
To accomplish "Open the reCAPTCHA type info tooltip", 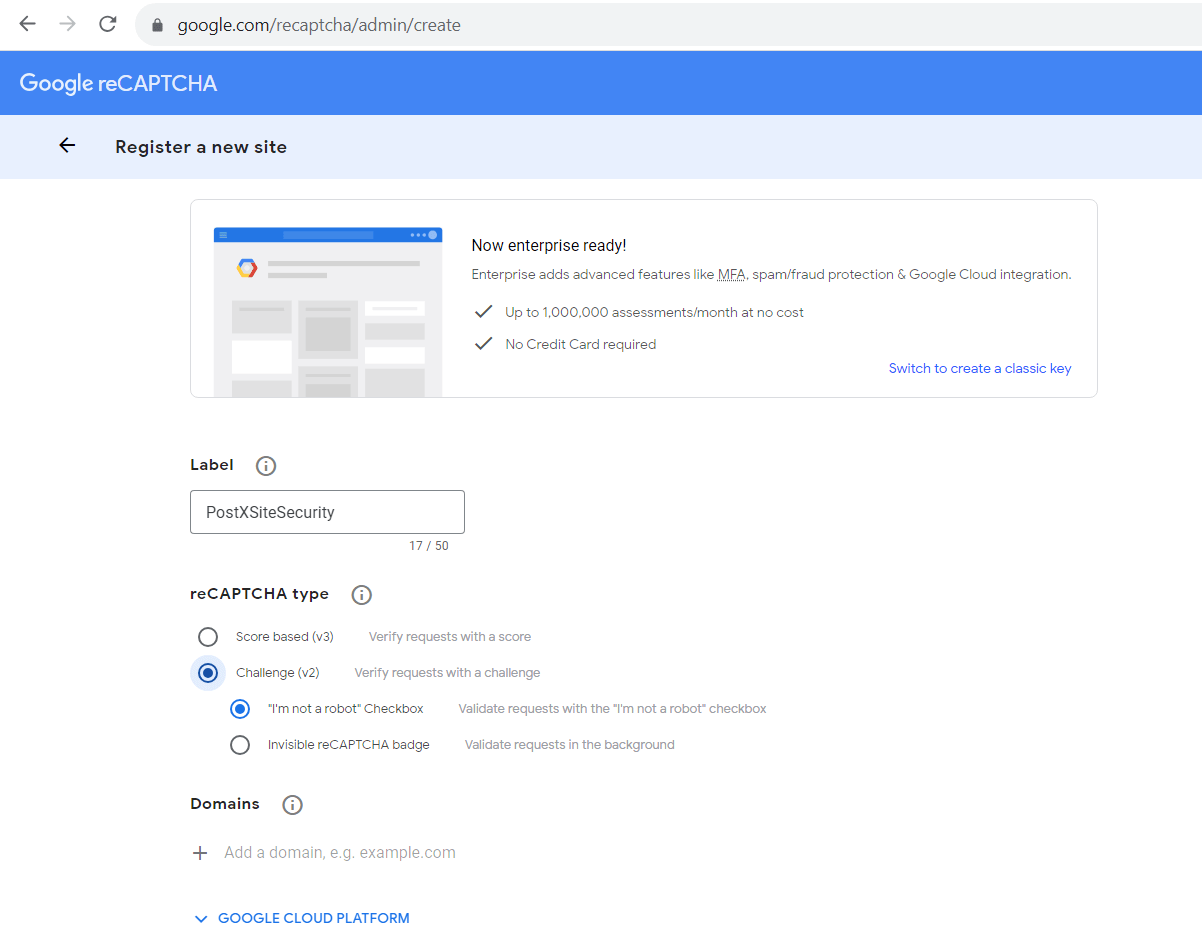I will [x=361, y=595].
